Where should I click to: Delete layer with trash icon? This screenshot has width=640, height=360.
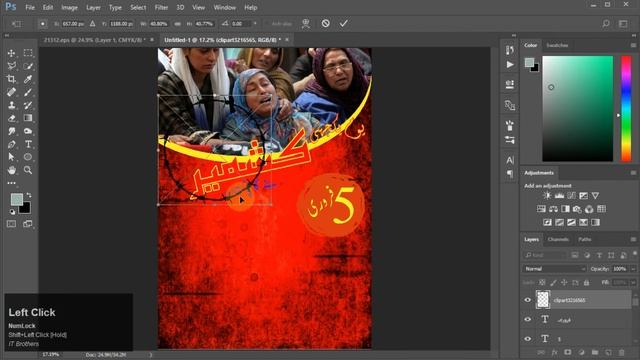[x=622, y=352]
